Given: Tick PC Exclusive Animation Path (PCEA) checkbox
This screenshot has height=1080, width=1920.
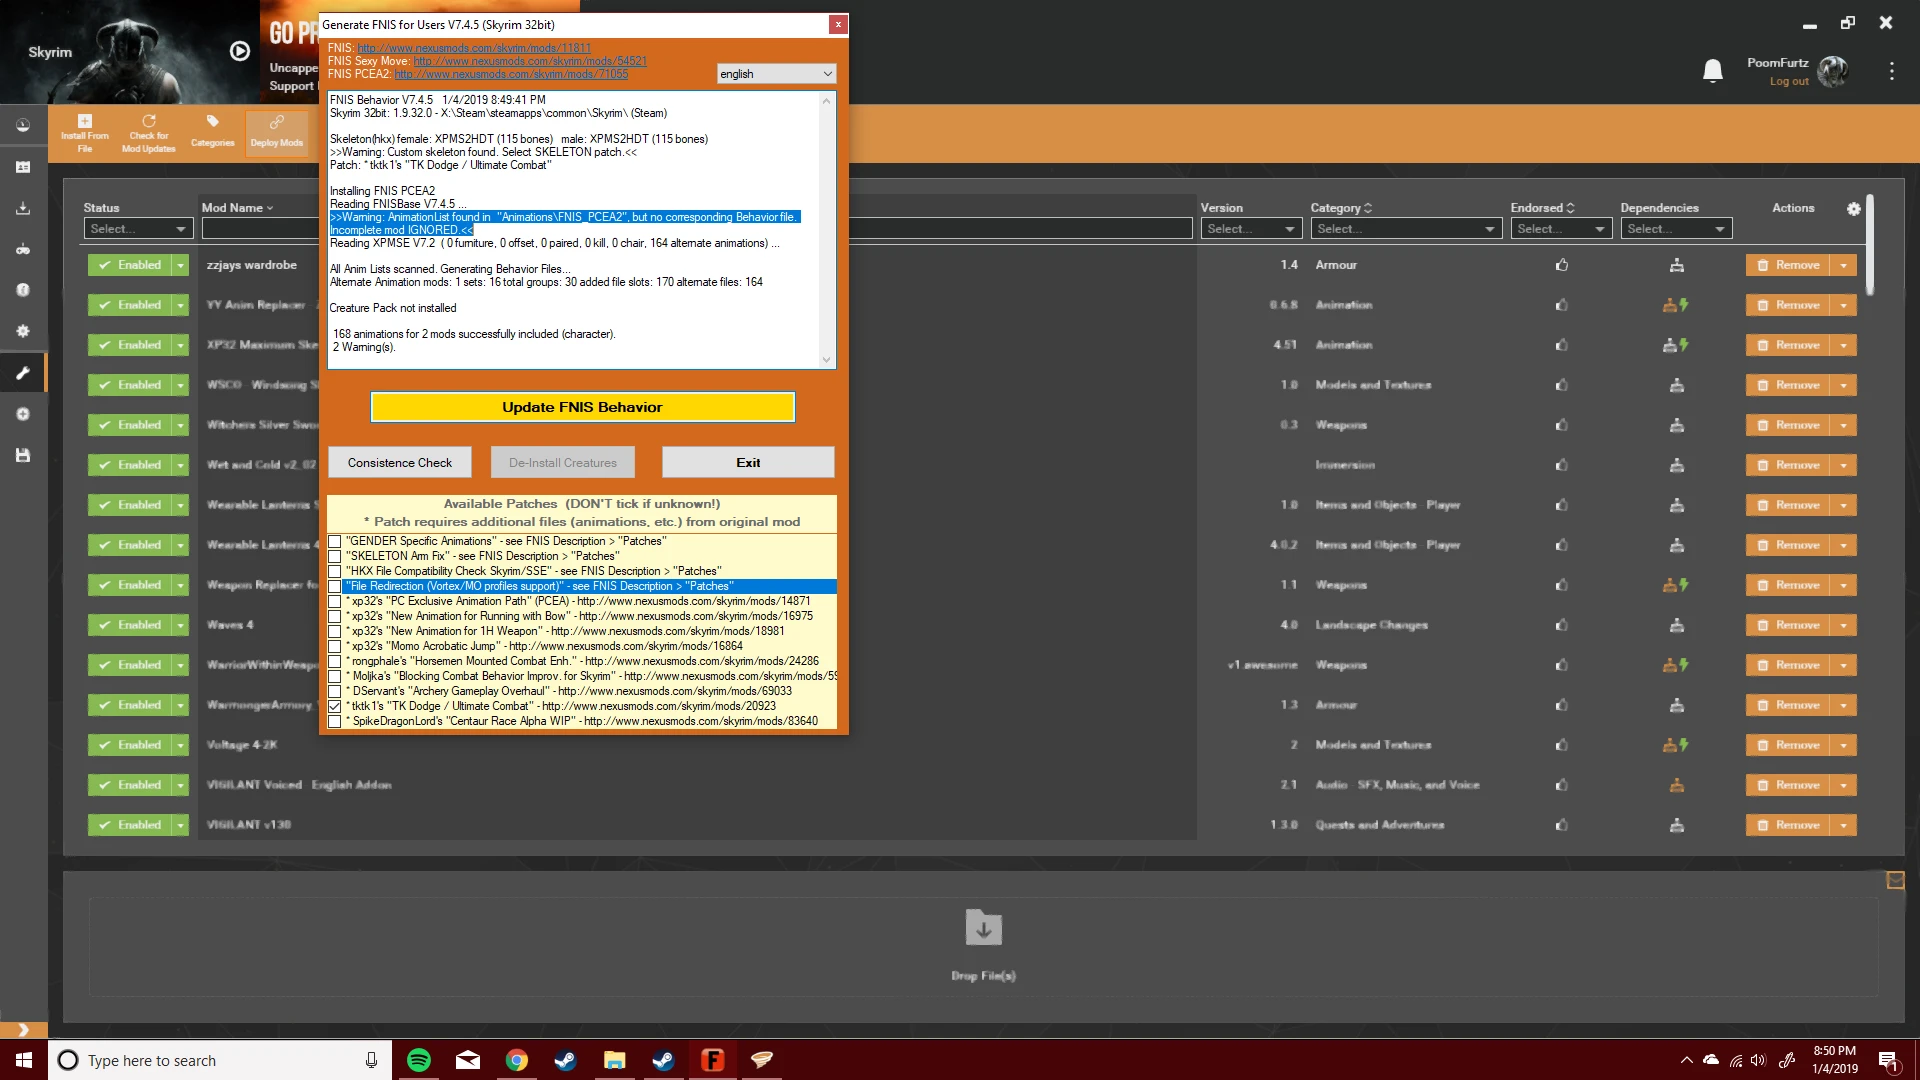Looking at the screenshot, I should pos(335,602).
